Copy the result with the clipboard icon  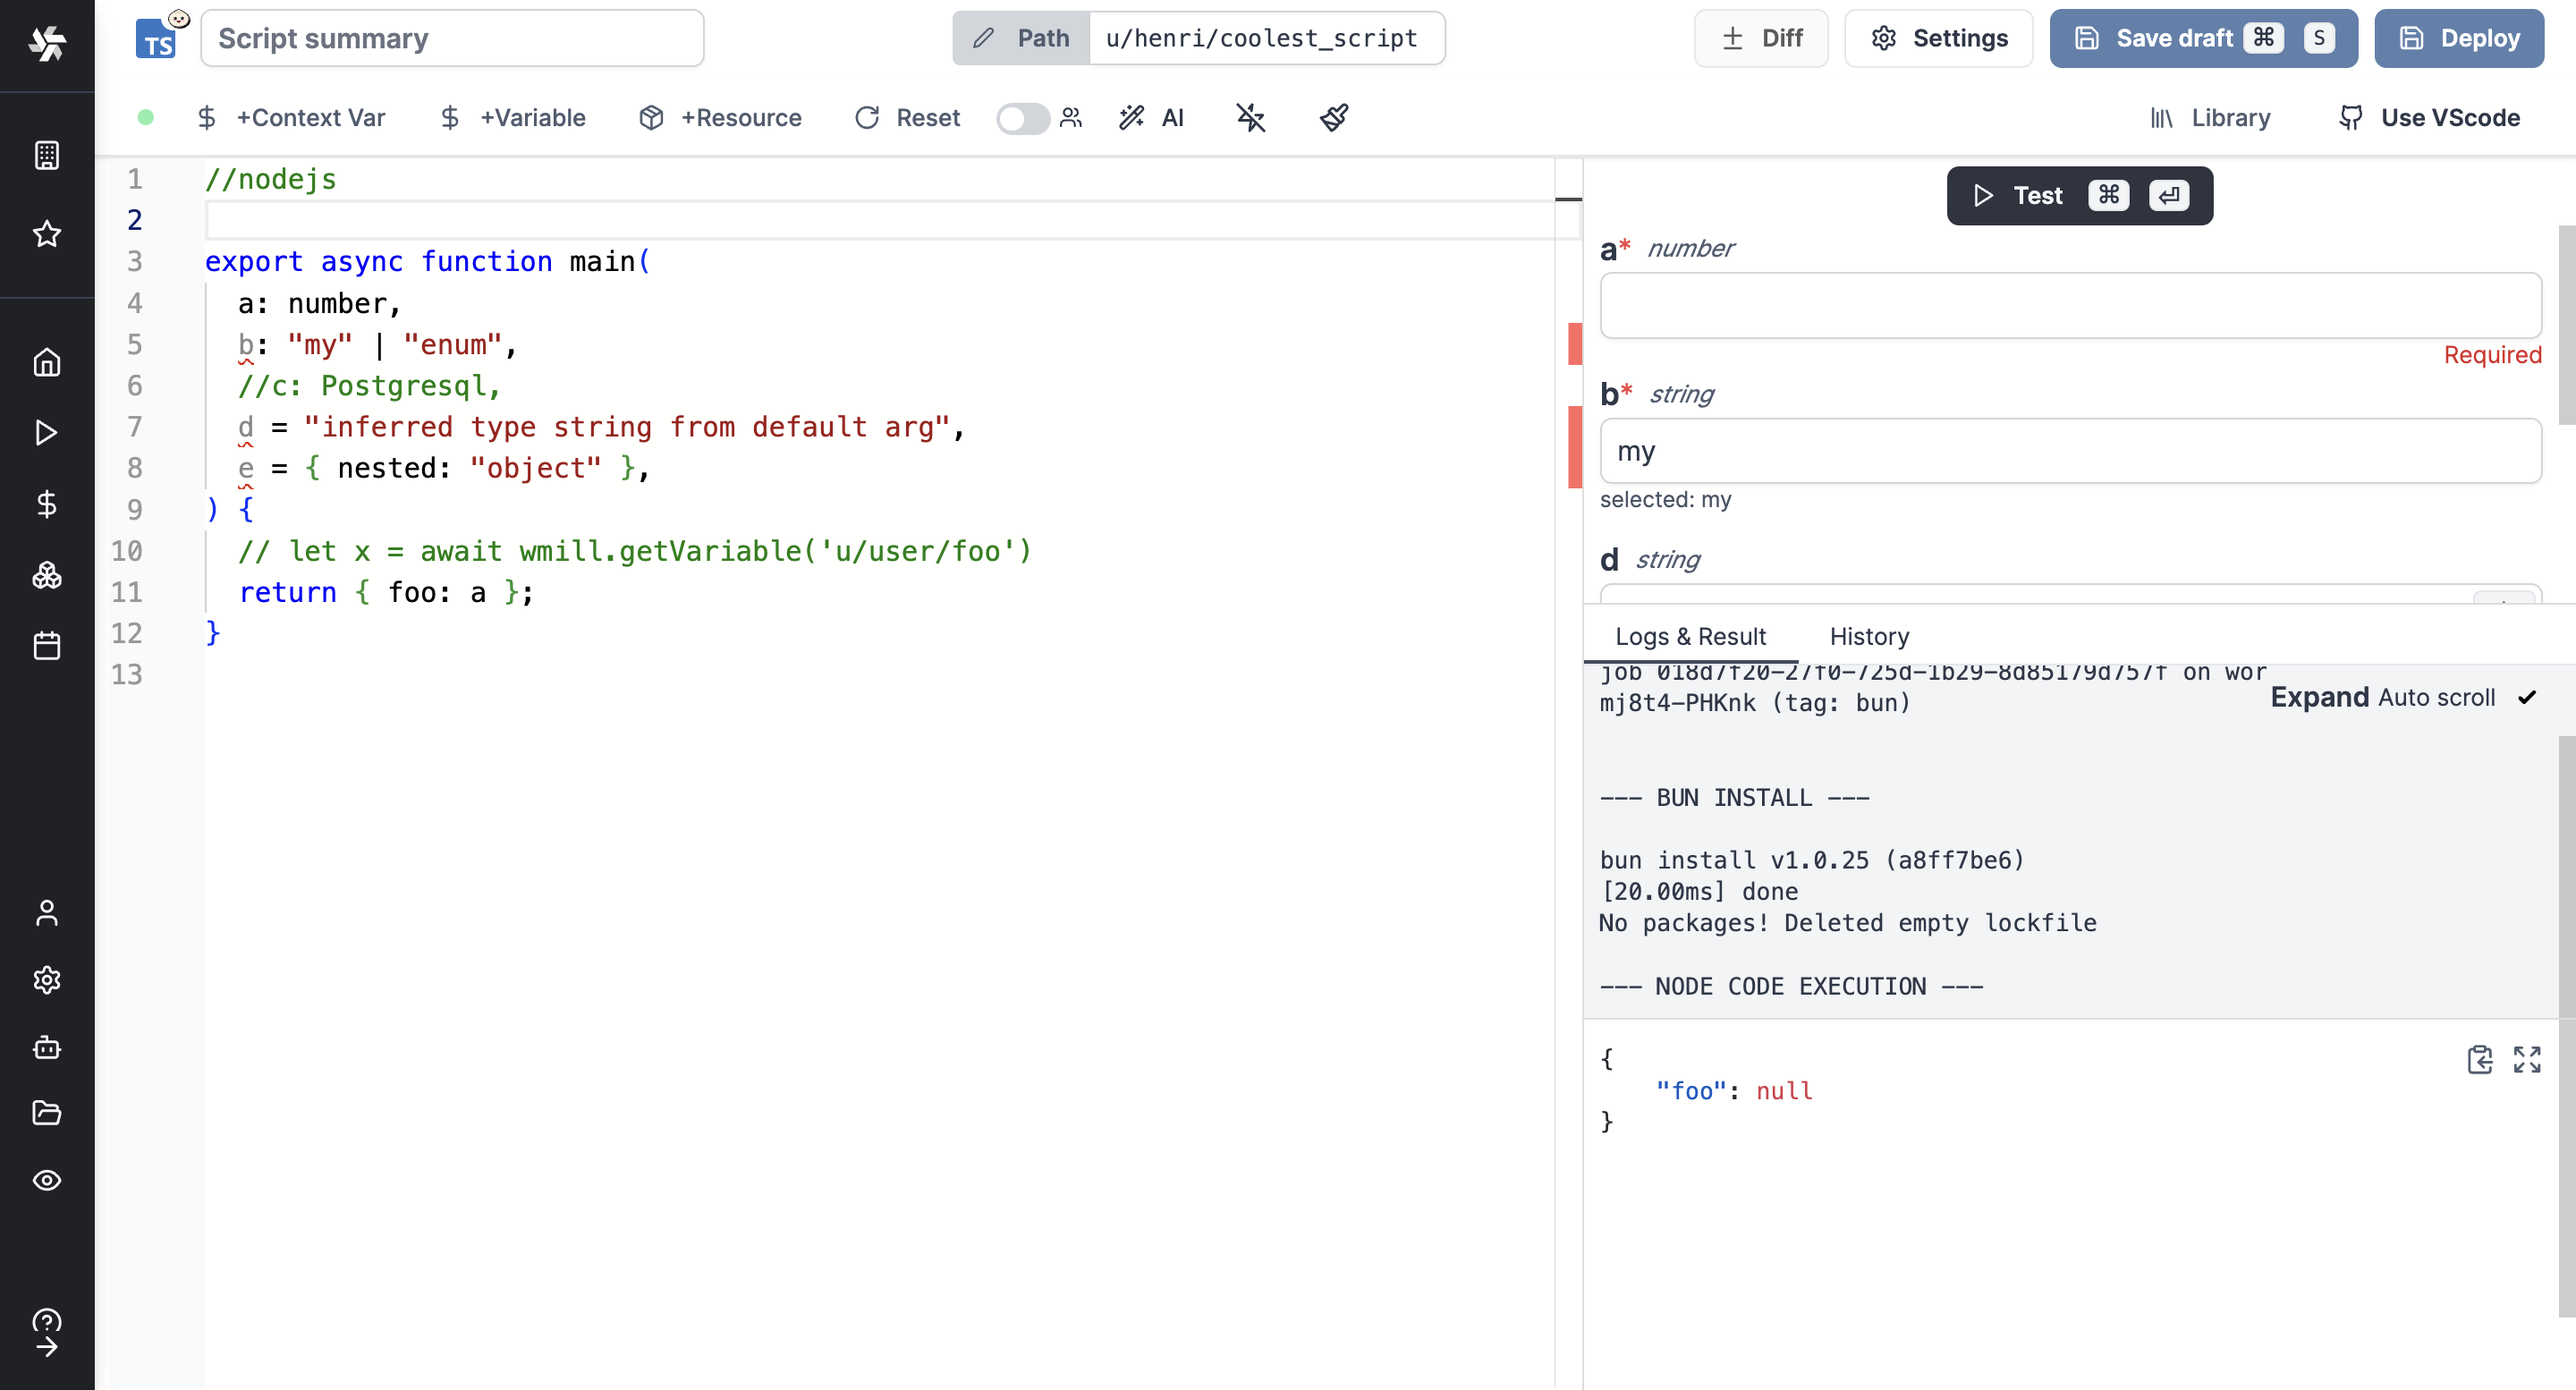(x=2481, y=1060)
